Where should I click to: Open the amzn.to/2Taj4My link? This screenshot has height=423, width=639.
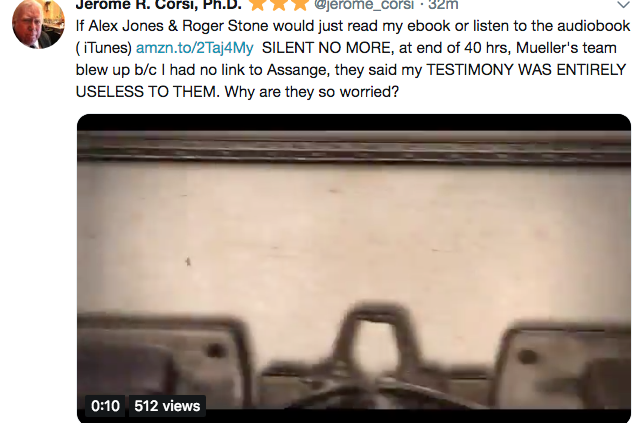point(194,48)
